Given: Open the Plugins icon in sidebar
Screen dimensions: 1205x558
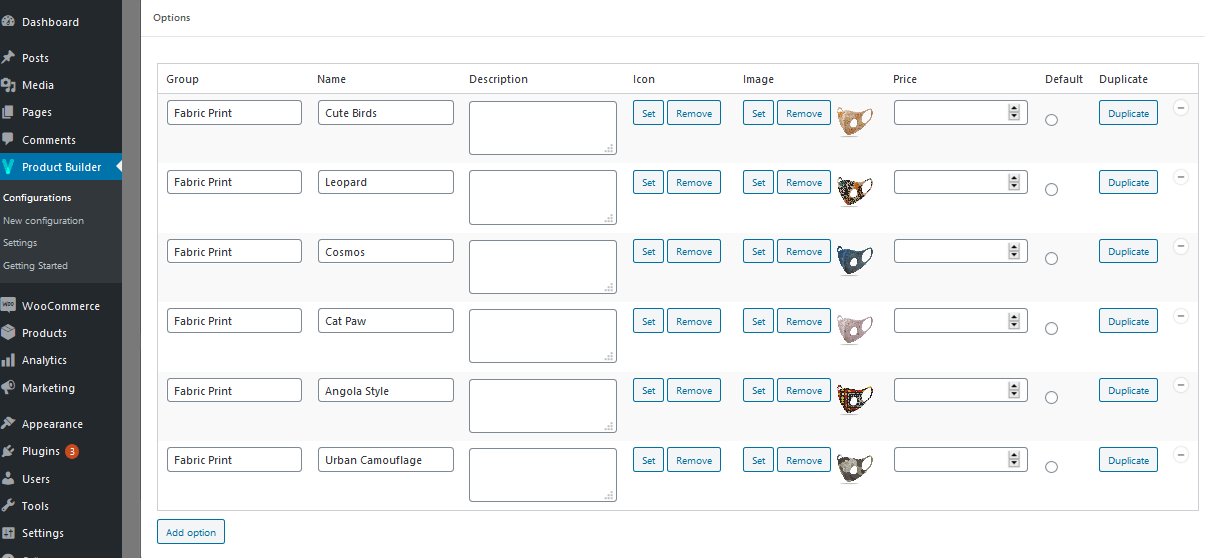Looking at the screenshot, I should (x=8, y=451).
